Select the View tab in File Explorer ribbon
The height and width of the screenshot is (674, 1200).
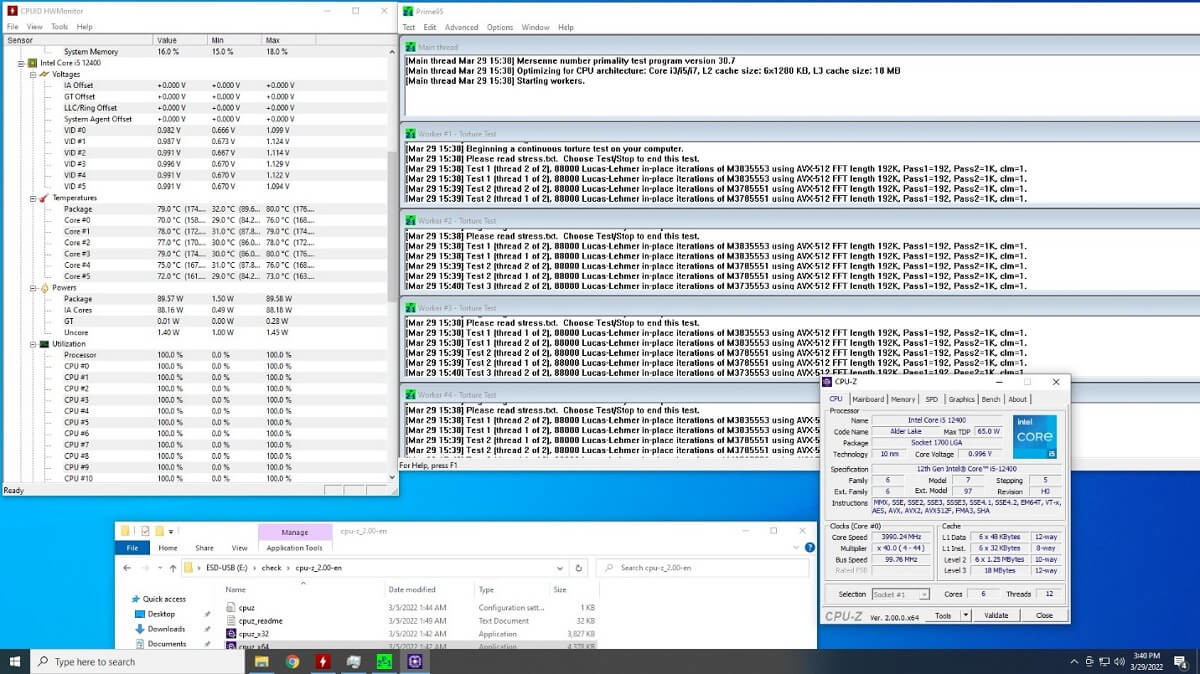click(x=239, y=548)
